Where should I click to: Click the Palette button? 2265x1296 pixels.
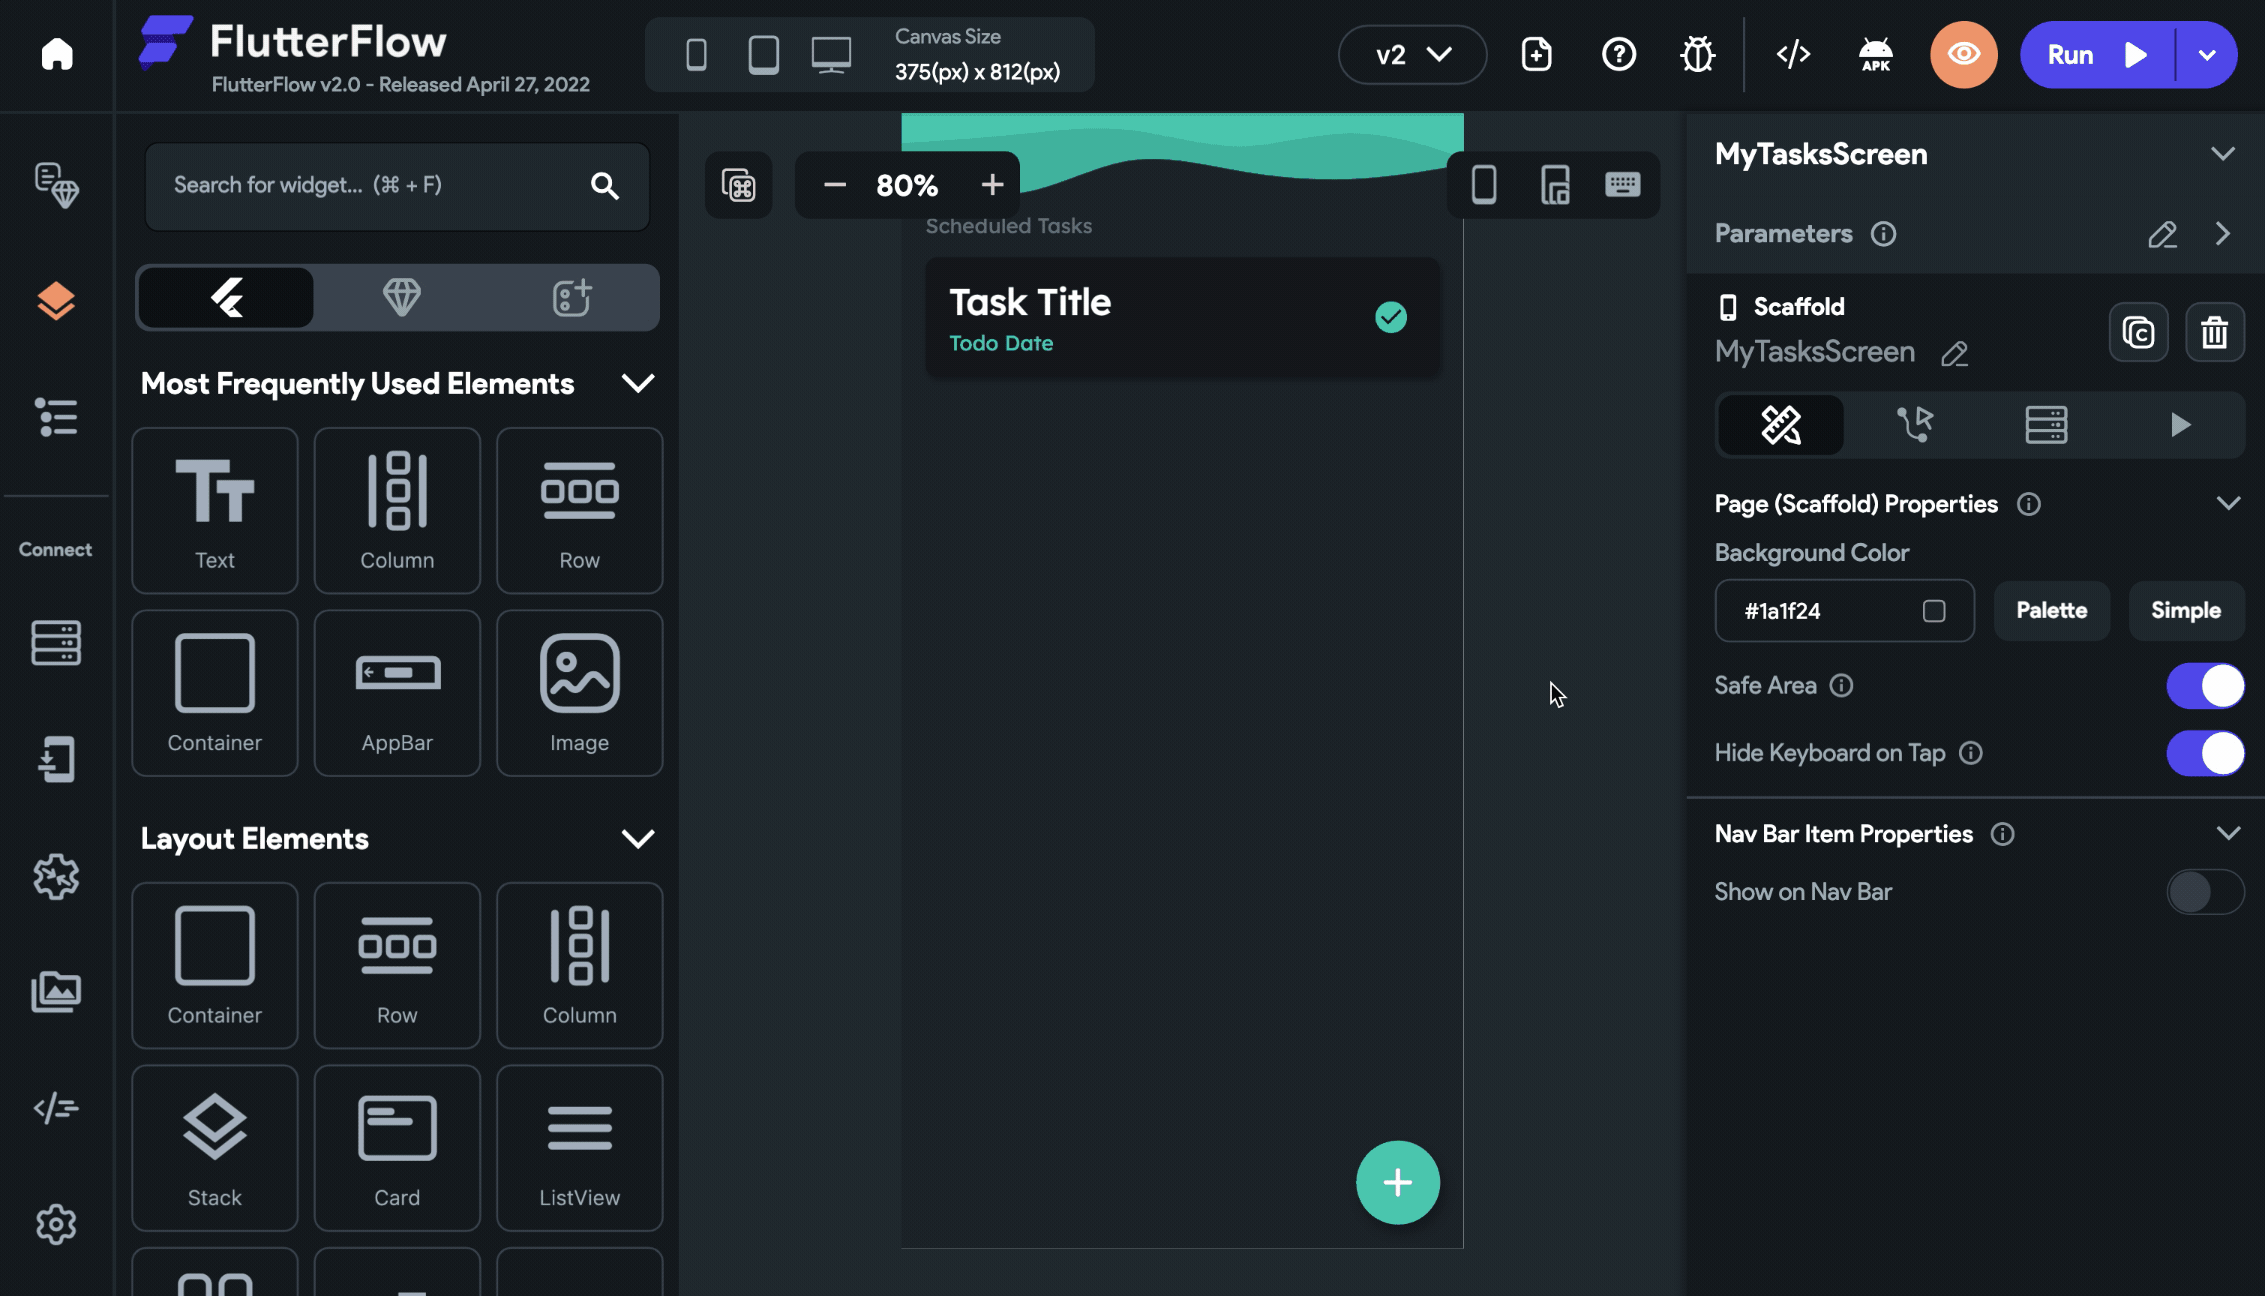[x=2051, y=611]
